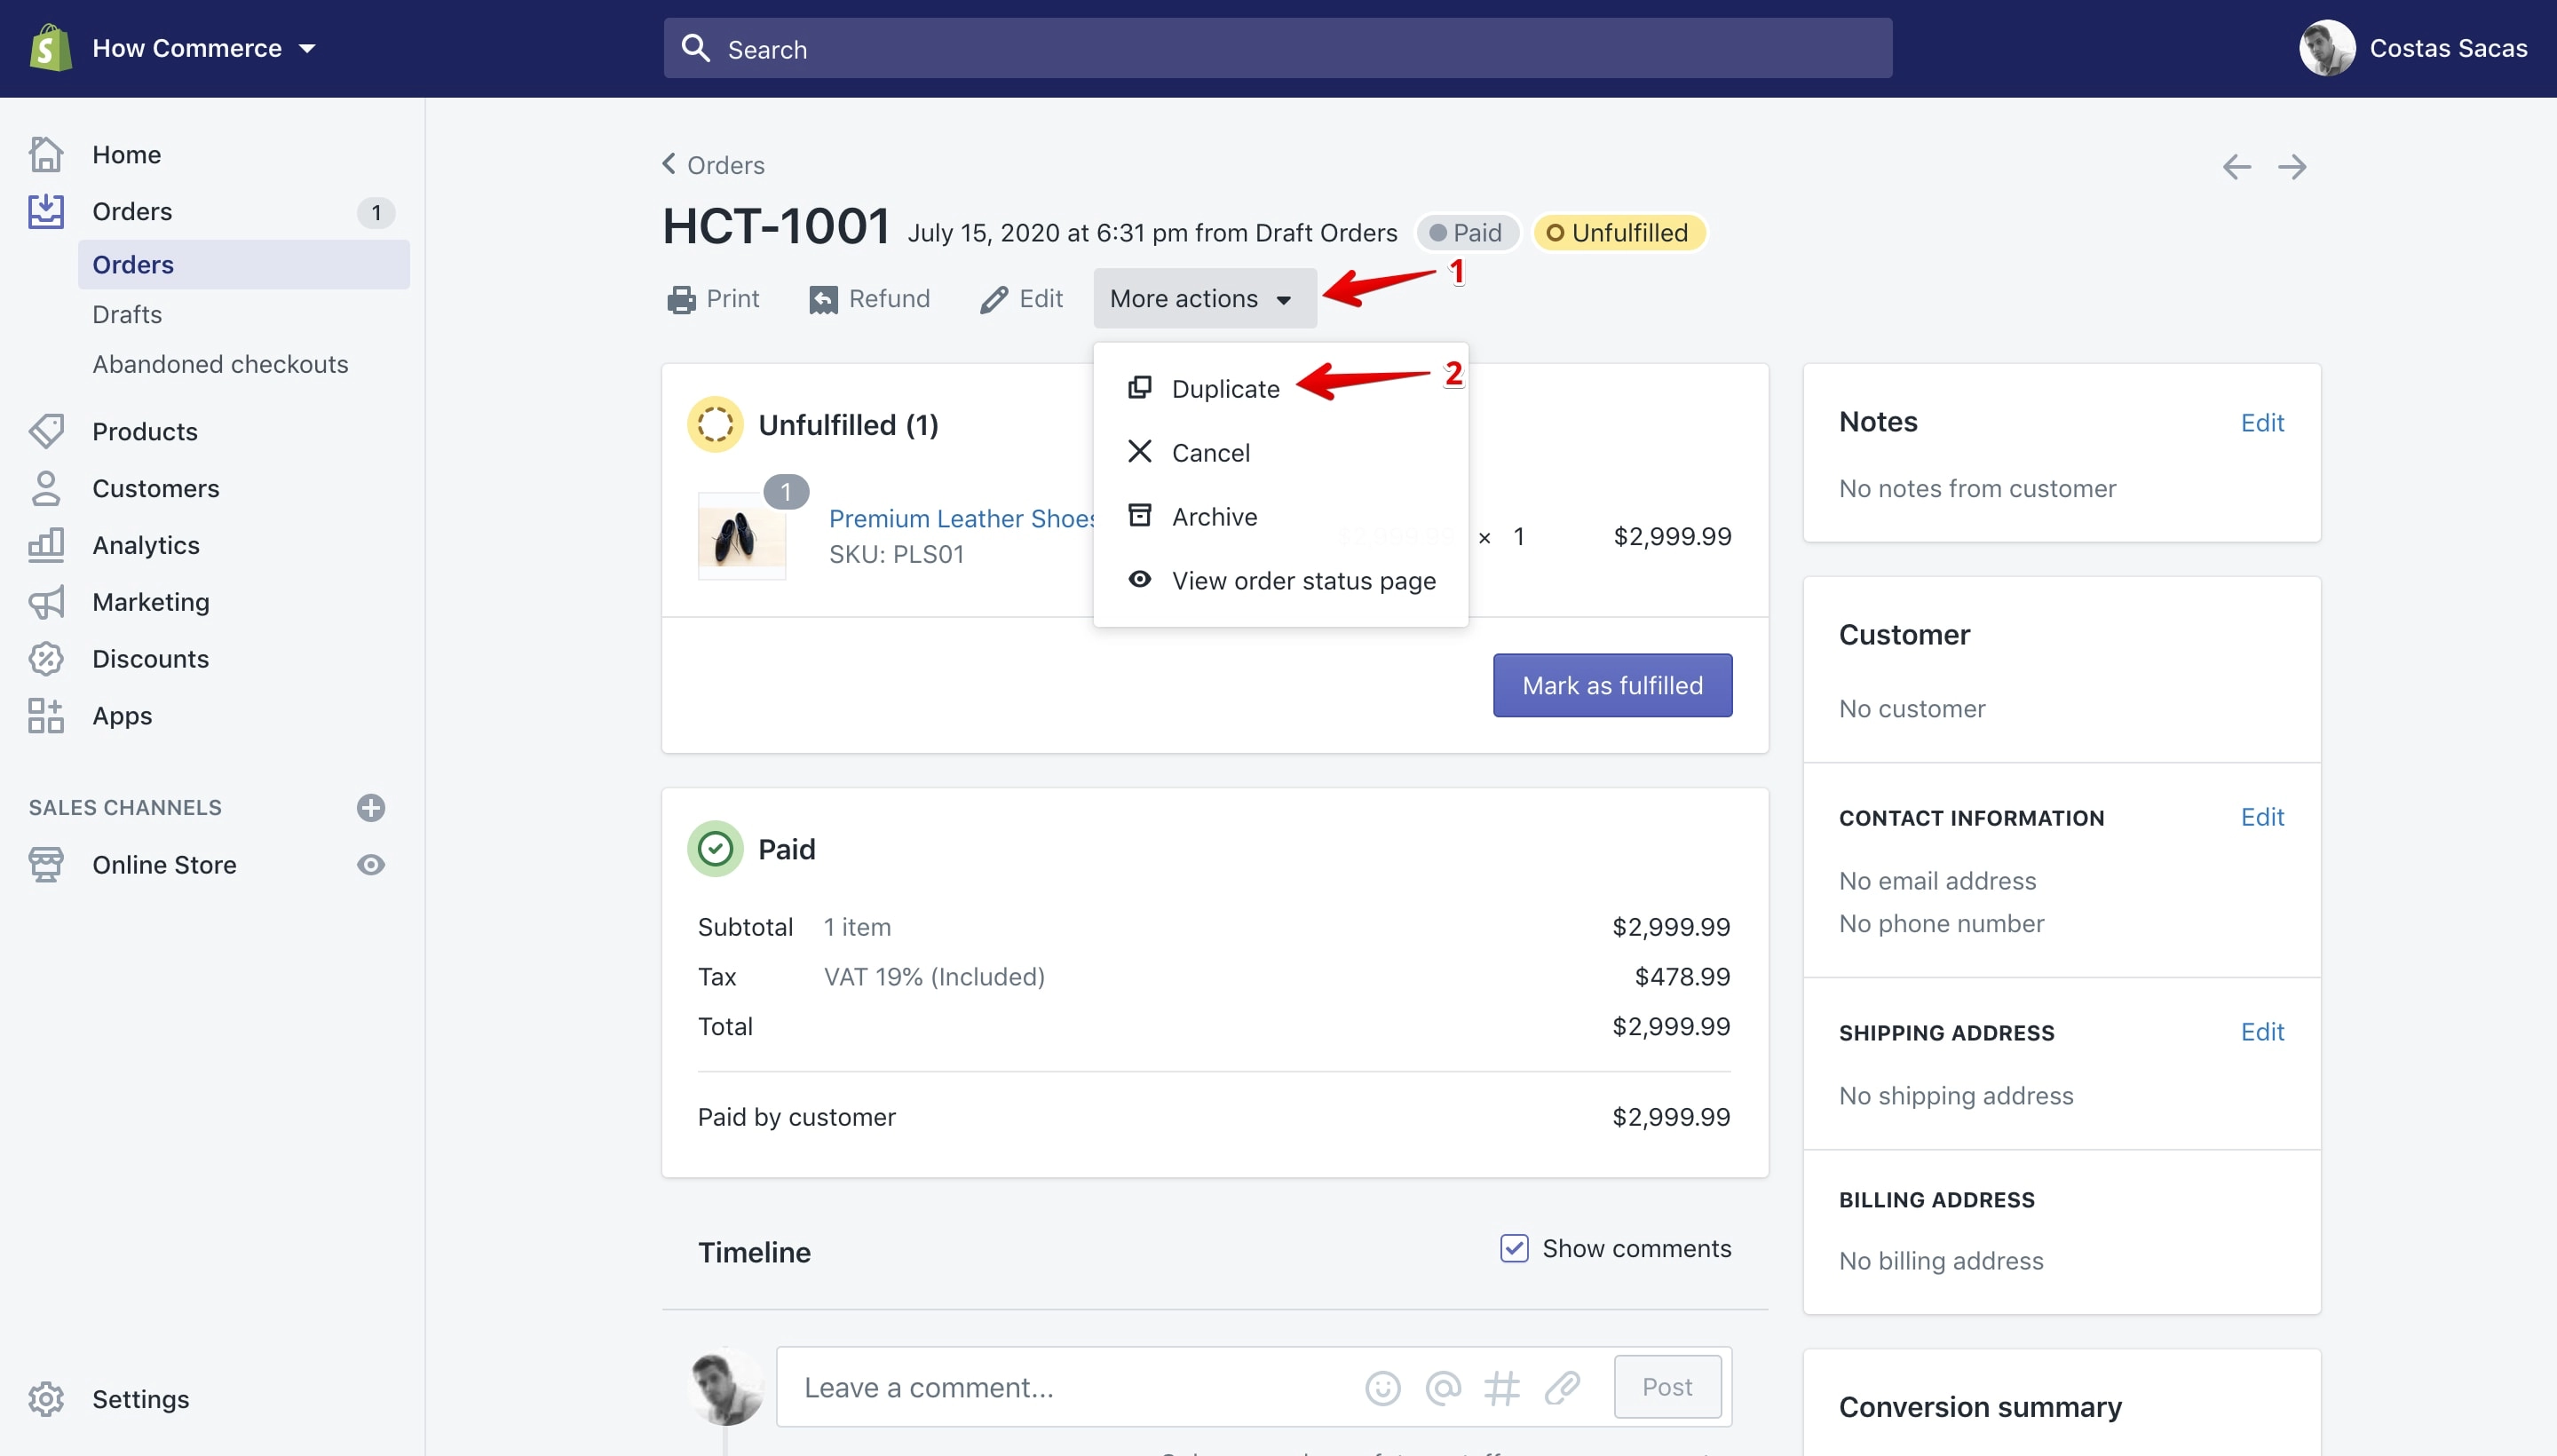Image resolution: width=2557 pixels, height=1456 pixels.
Task: Open the Apps section
Action: (122, 716)
